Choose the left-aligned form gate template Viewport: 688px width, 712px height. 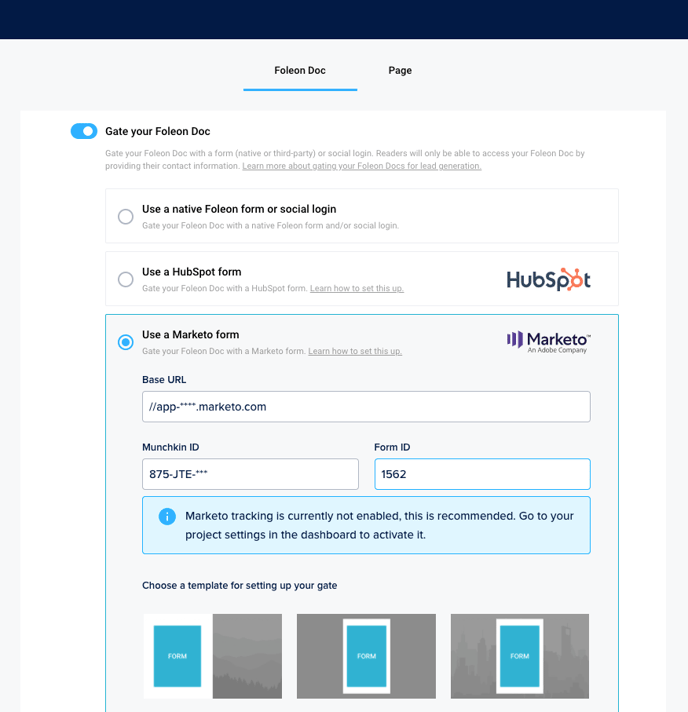pos(212,656)
